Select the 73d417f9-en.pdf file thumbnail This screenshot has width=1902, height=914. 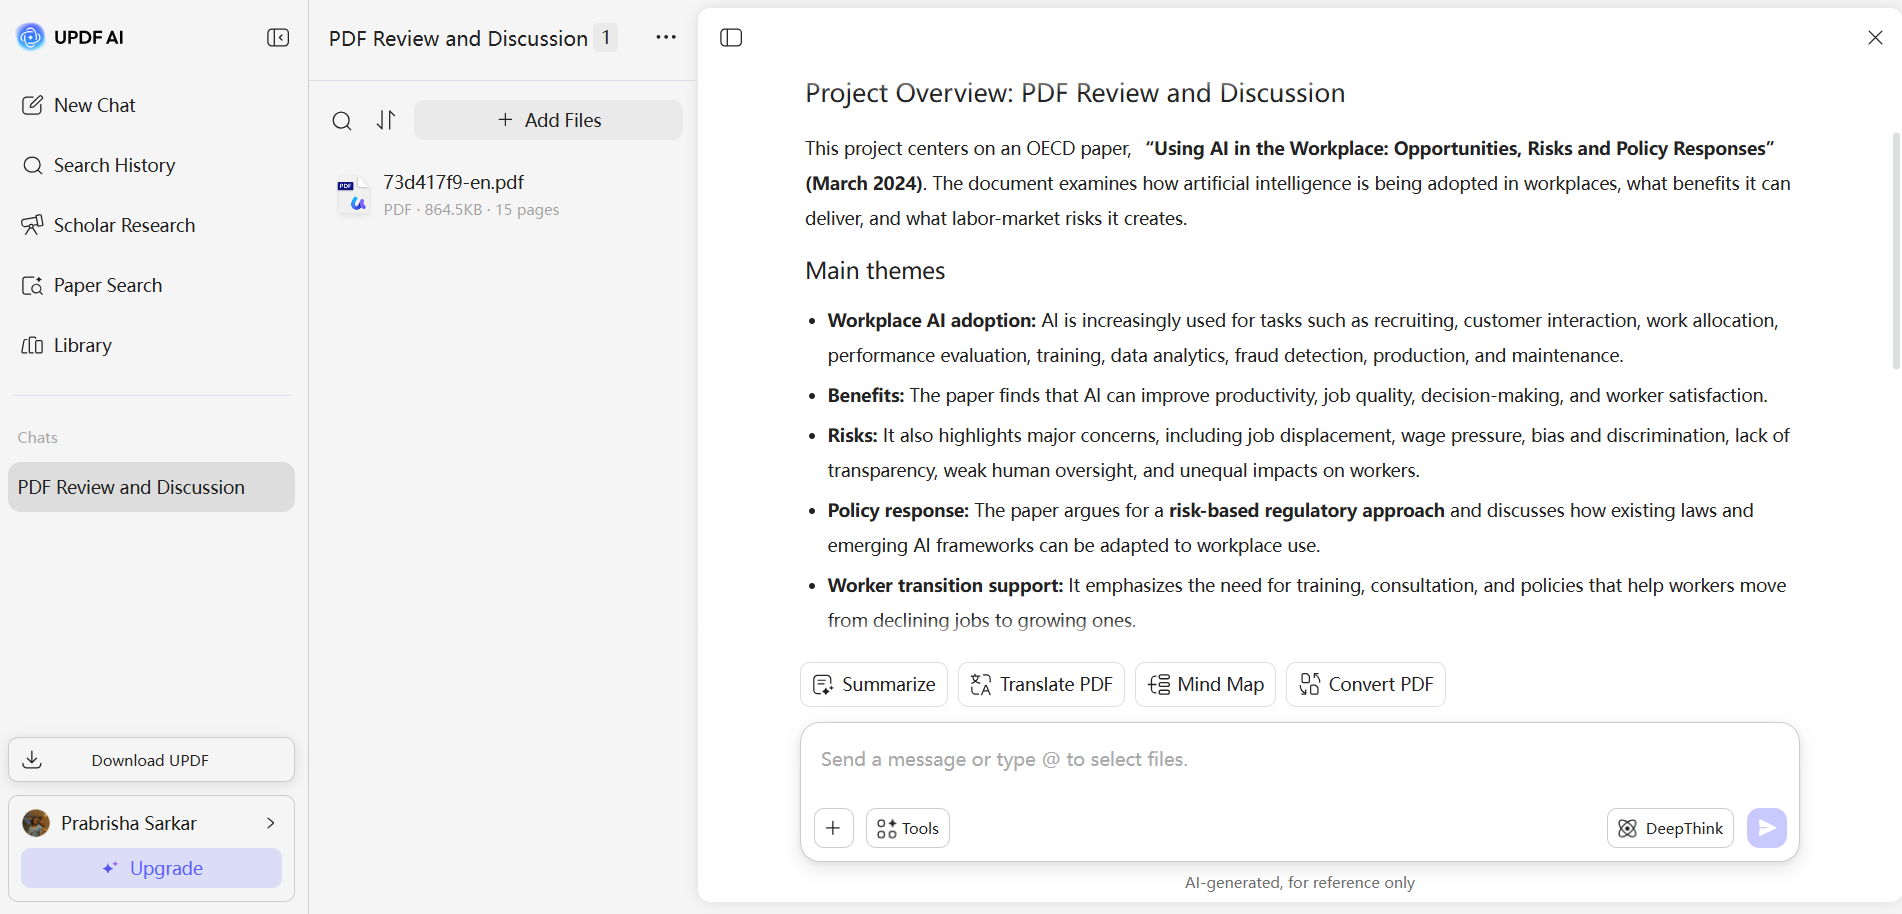point(353,196)
